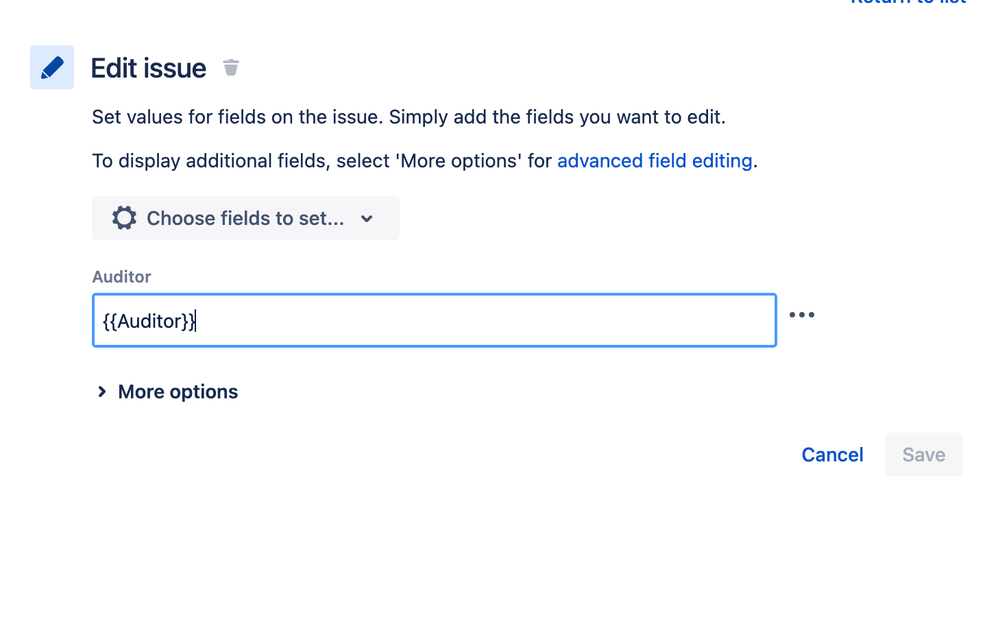The width and height of the screenshot is (998, 624).
Task: Click the 'More options' label text
Action: click(x=178, y=392)
